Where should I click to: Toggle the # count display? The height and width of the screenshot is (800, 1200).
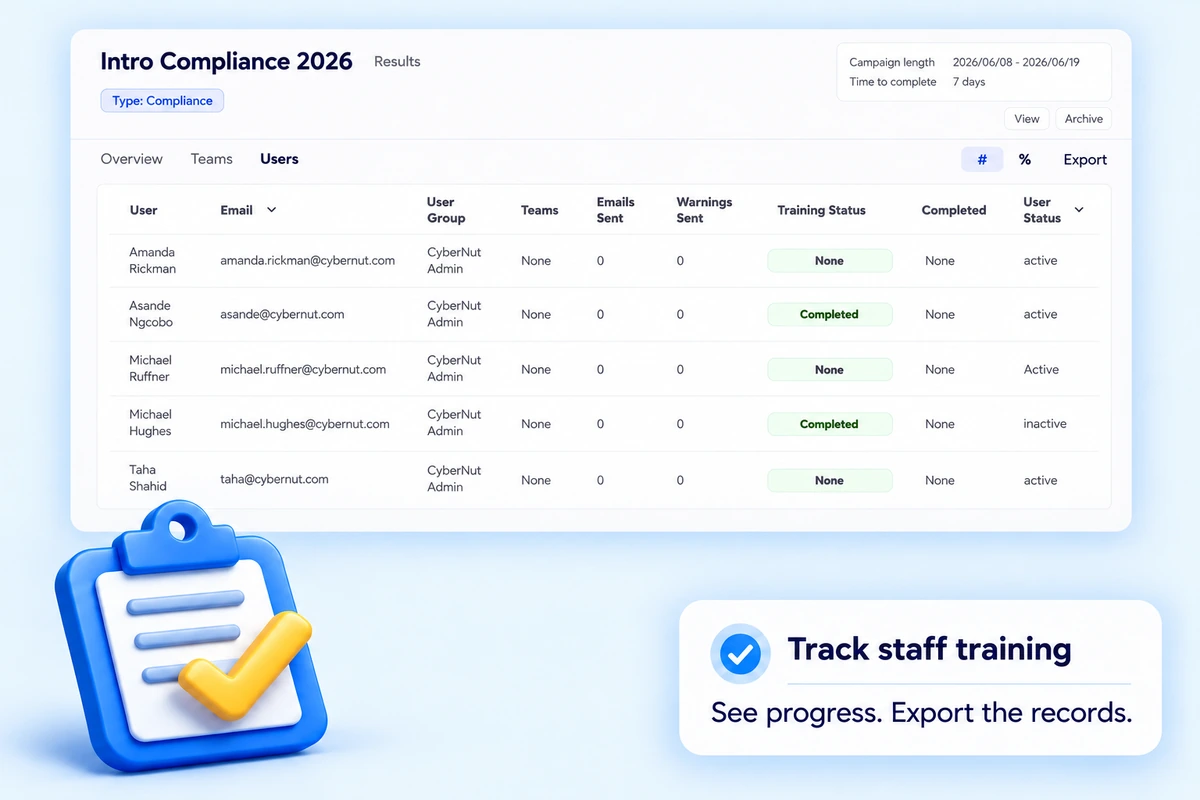pos(982,159)
